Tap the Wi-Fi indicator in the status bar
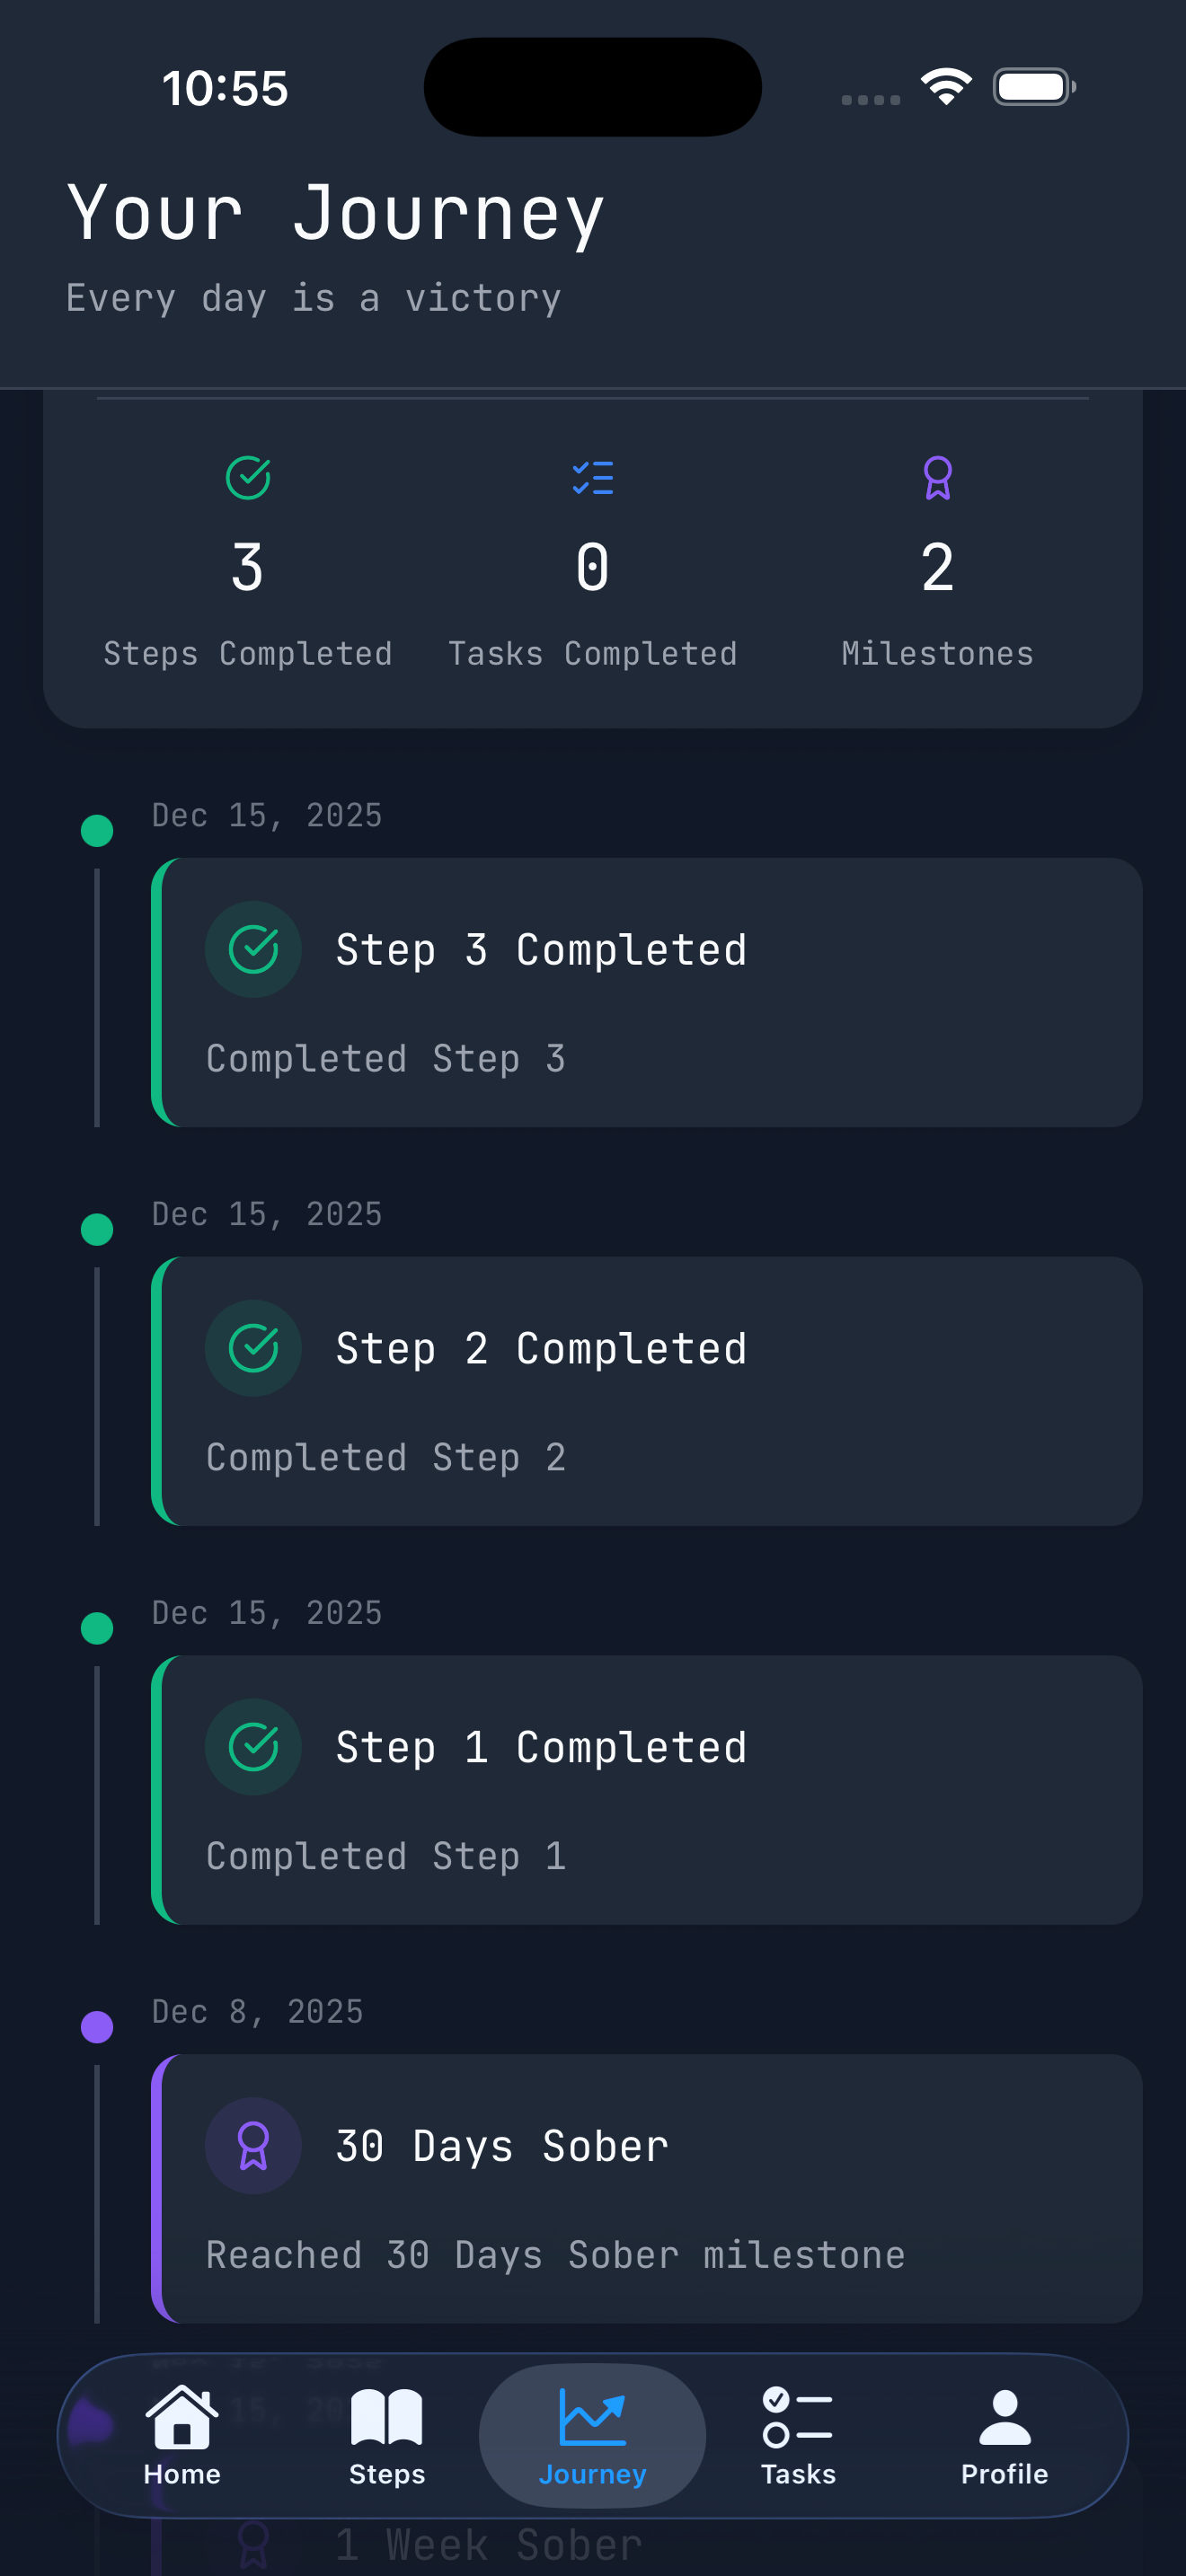Screen dimensions: 1186x2576 (x=945, y=87)
